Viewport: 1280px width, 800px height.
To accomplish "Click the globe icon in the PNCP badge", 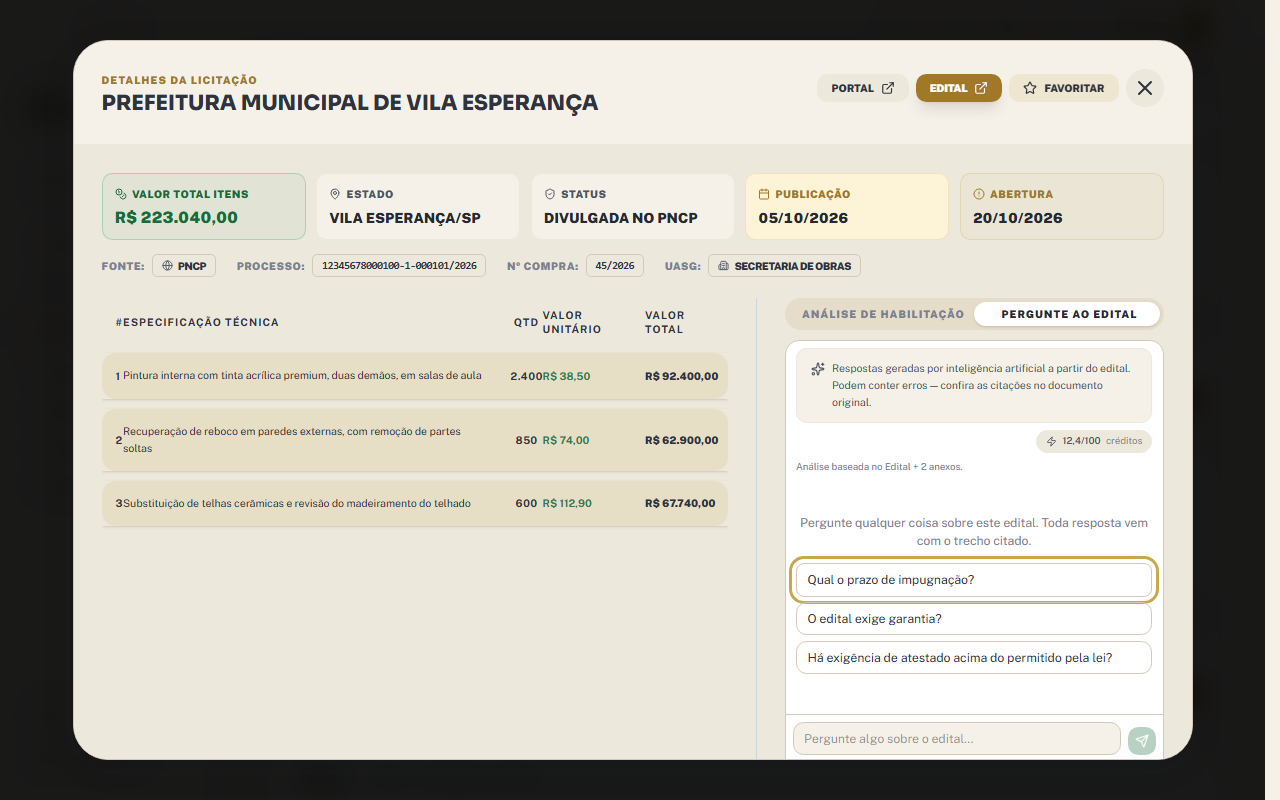I will [168, 266].
